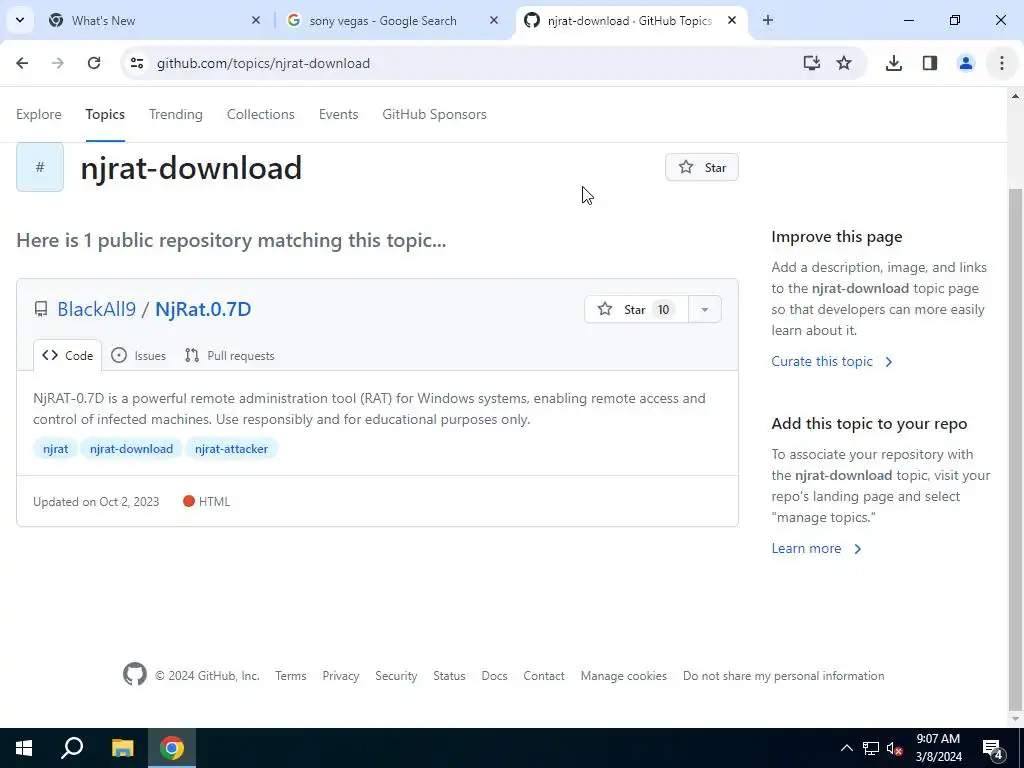Click the HTML language label
This screenshot has width=1024, height=768.
tap(206, 502)
